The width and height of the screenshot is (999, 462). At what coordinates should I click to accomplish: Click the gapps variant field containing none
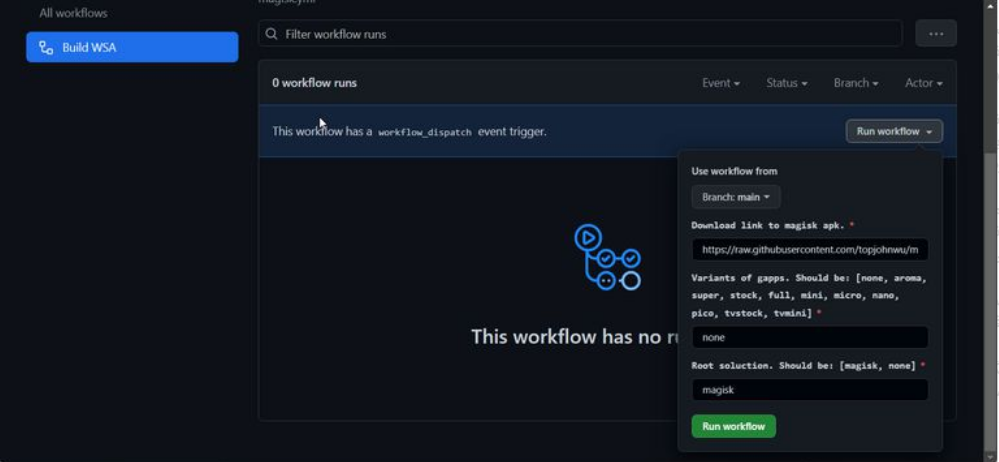coord(809,337)
